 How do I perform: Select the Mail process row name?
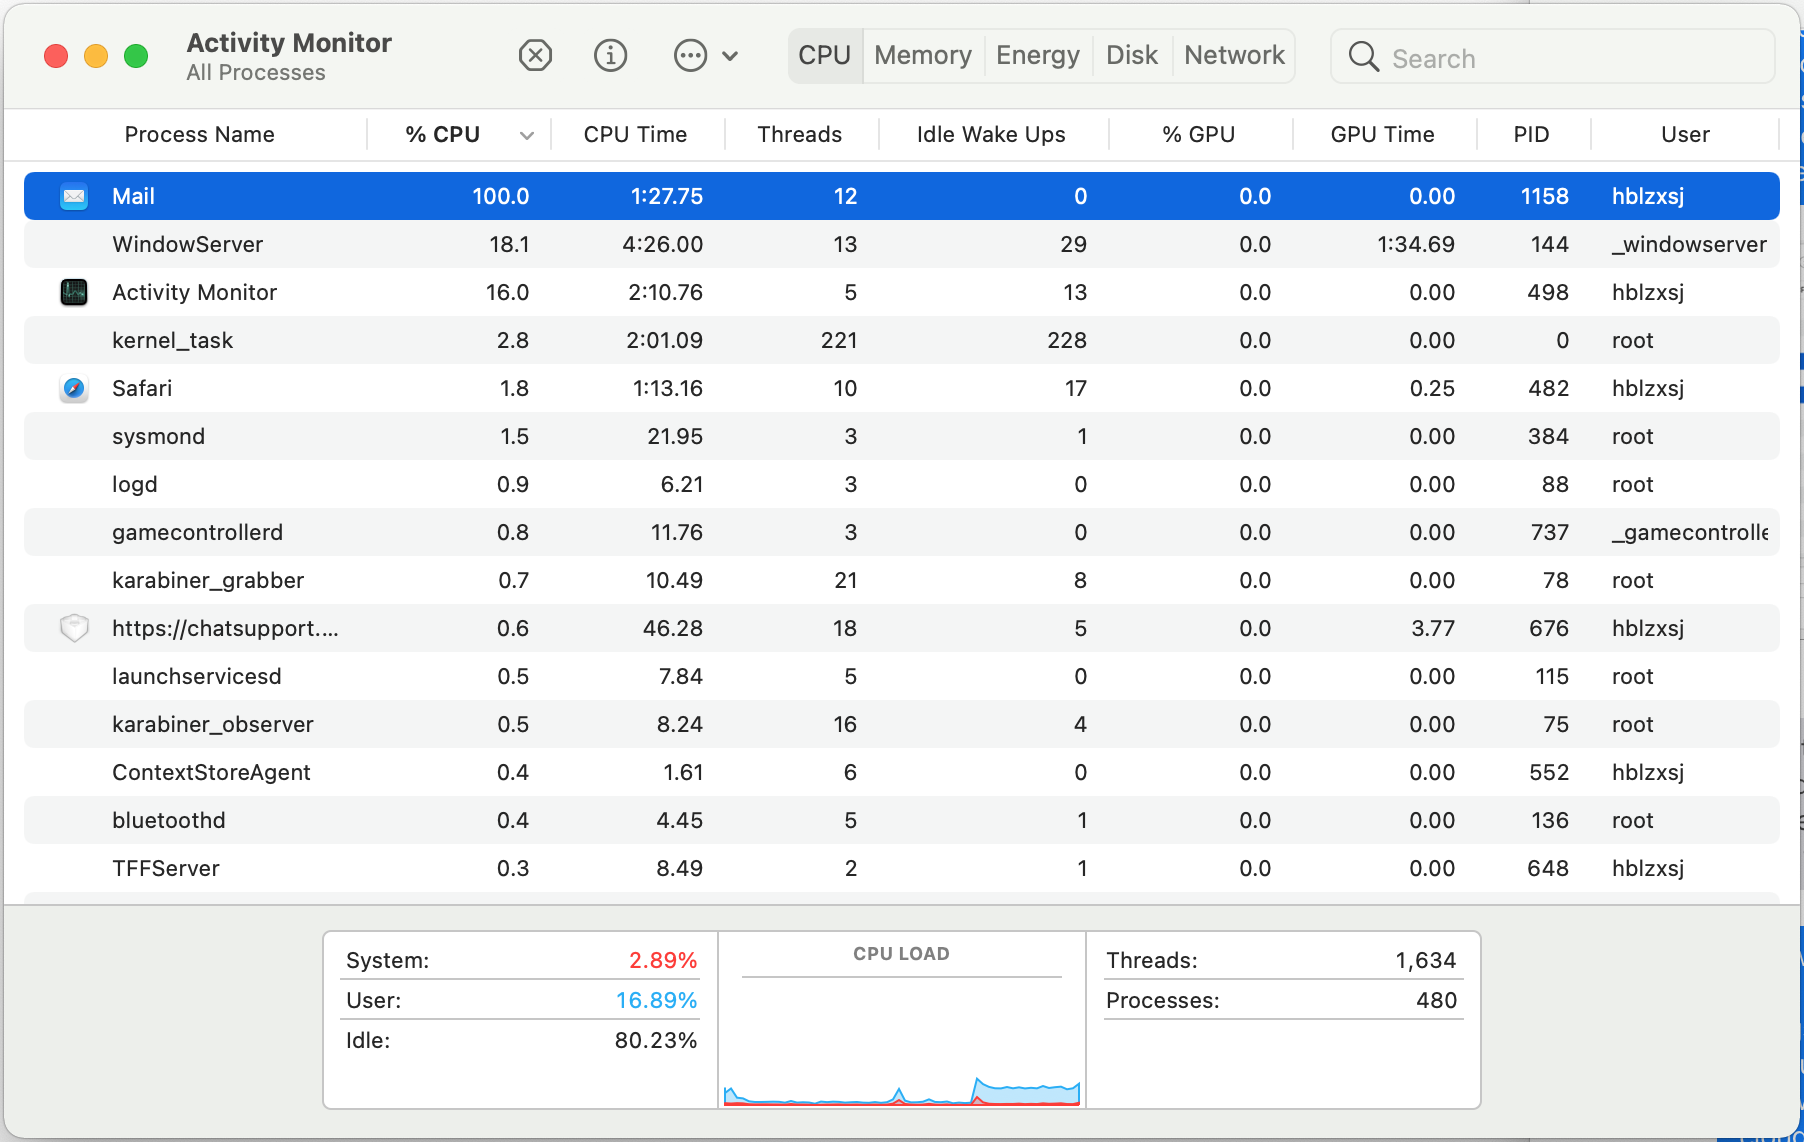(133, 196)
